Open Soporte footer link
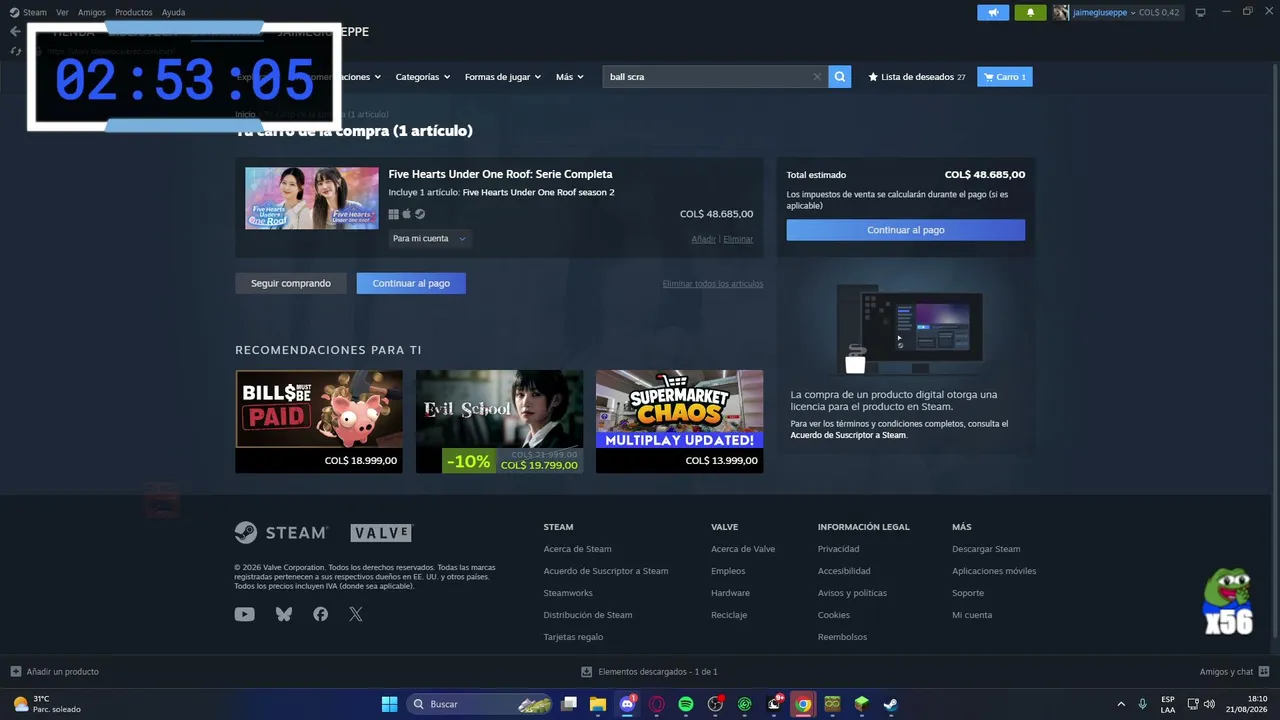Image resolution: width=1280 pixels, height=720 pixels. click(x=968, y=593)
